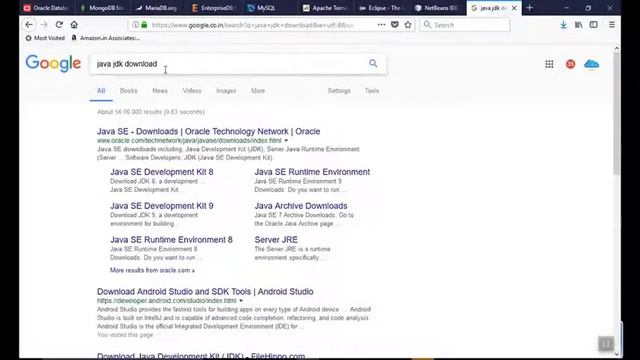Open Download Android Studio and SDK Tools result
The image size is (640, 360).
[205, 291]
